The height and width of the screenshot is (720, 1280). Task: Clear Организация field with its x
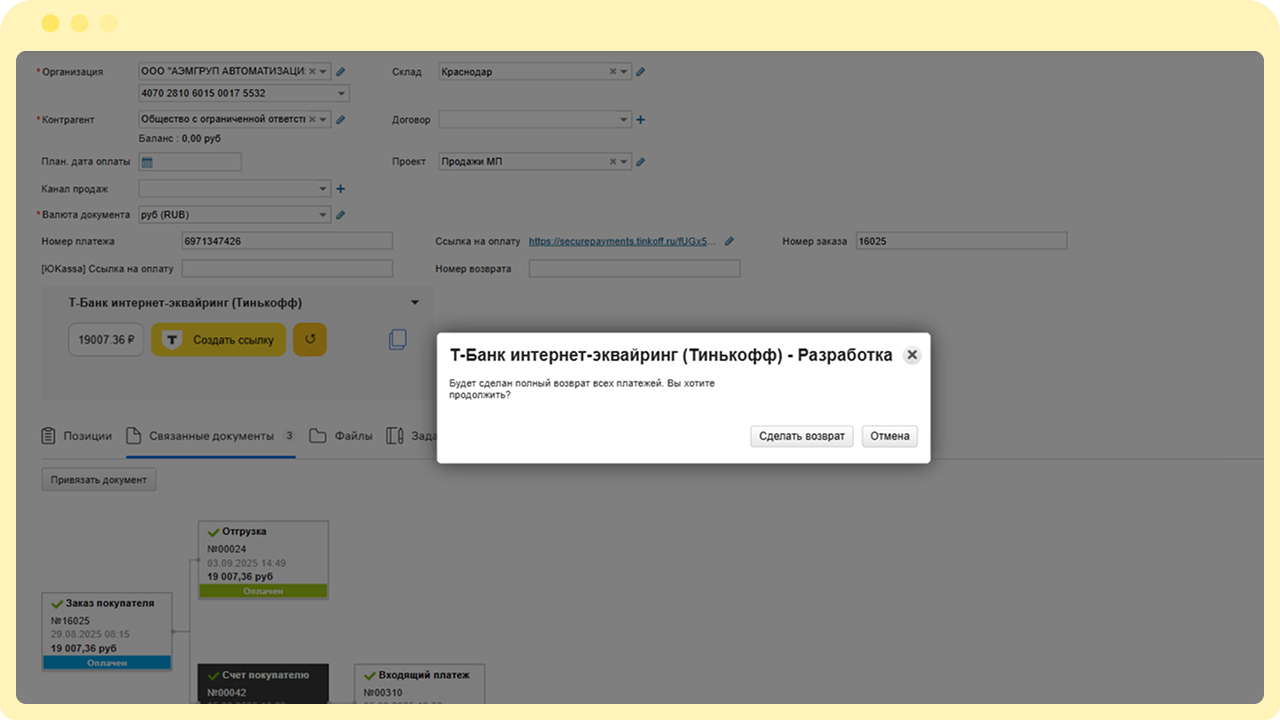pyautogui.click(x=312, y=71)
